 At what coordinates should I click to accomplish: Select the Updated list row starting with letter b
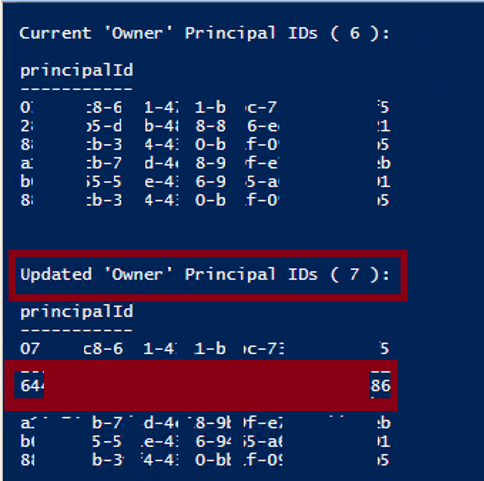205,442
